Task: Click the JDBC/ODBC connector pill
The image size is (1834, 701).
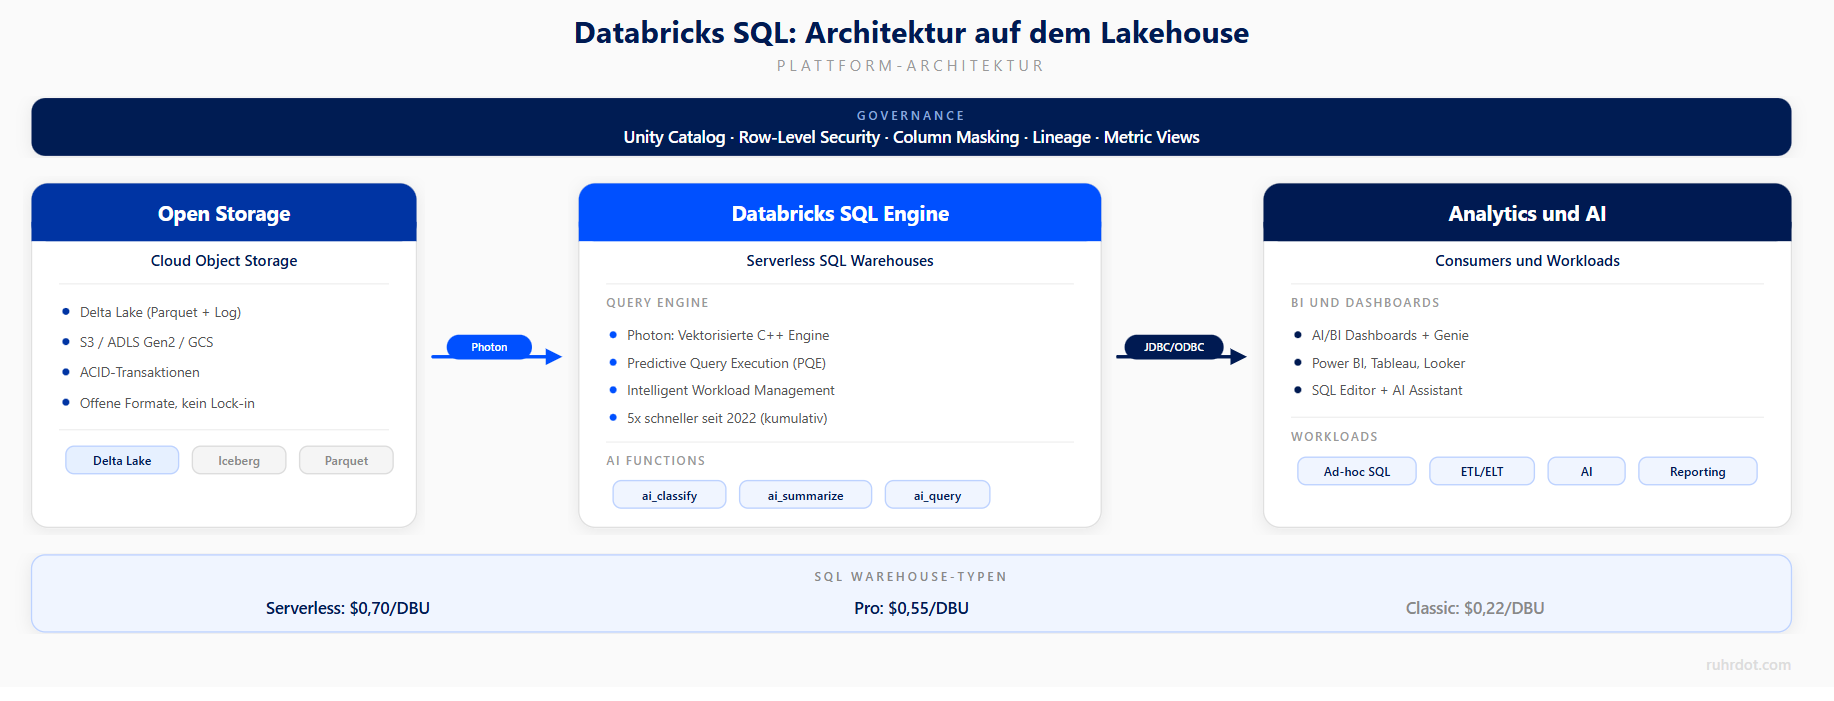Action: point(1174,347)
